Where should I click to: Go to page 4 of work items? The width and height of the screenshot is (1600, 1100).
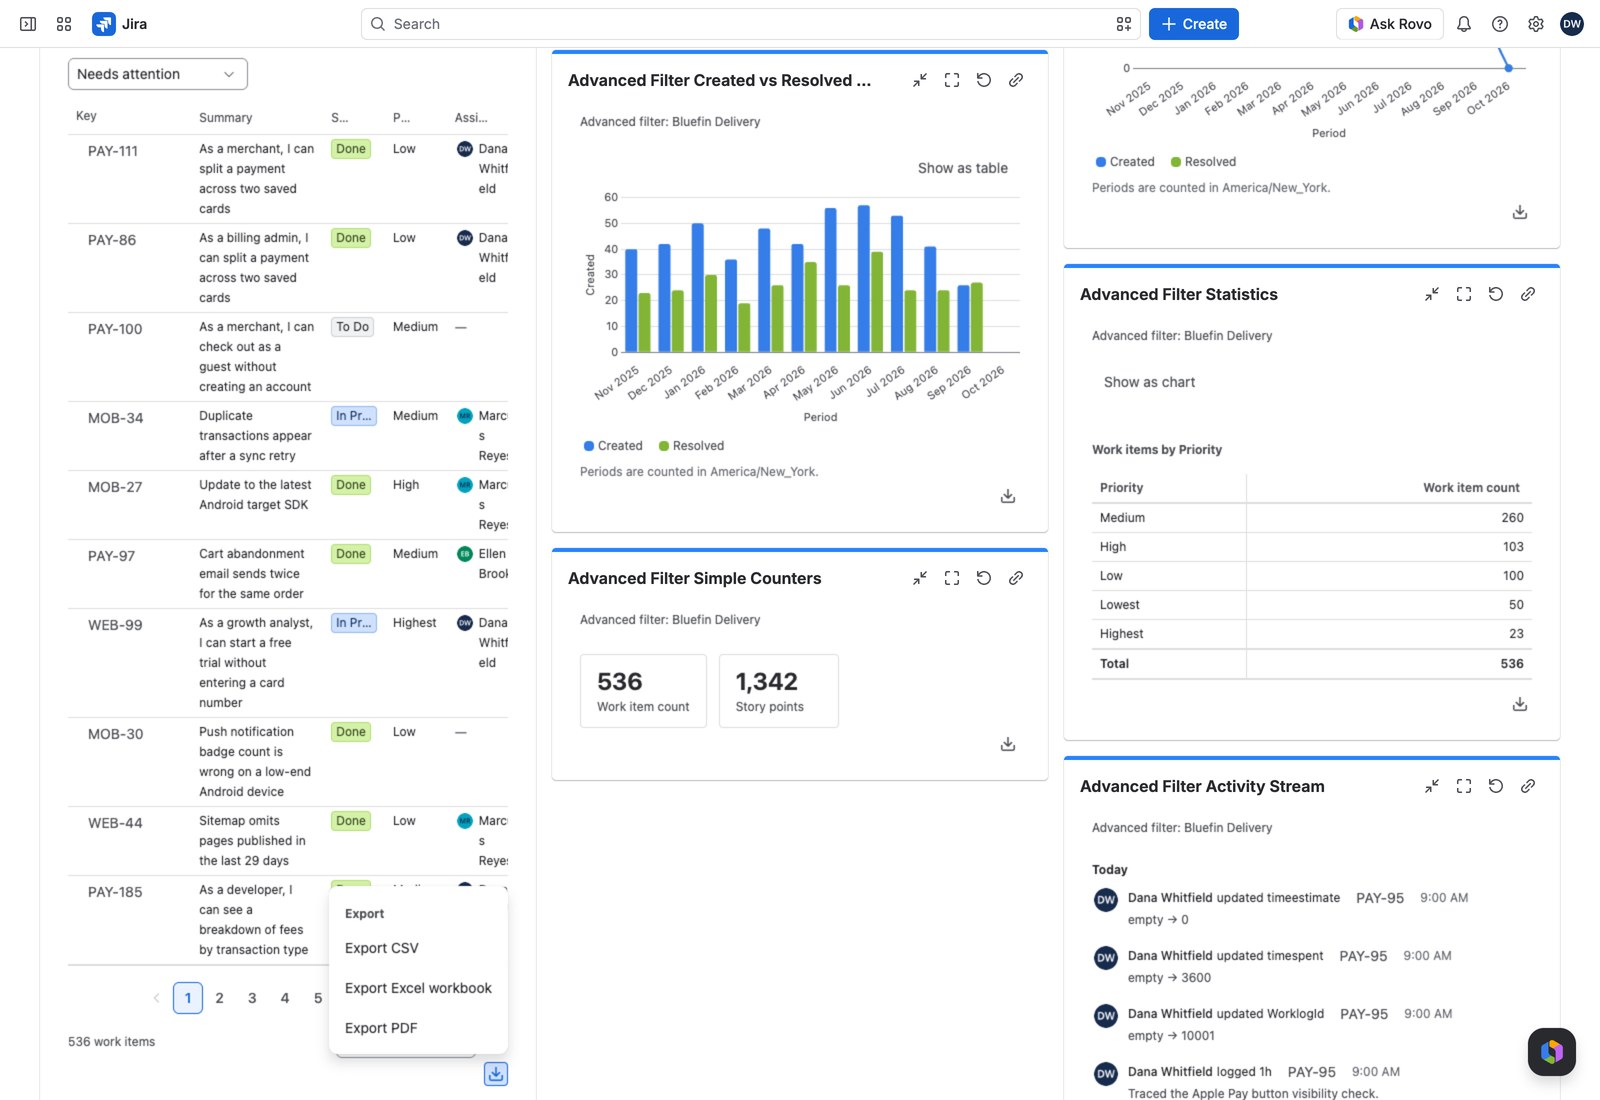point(285,998)
